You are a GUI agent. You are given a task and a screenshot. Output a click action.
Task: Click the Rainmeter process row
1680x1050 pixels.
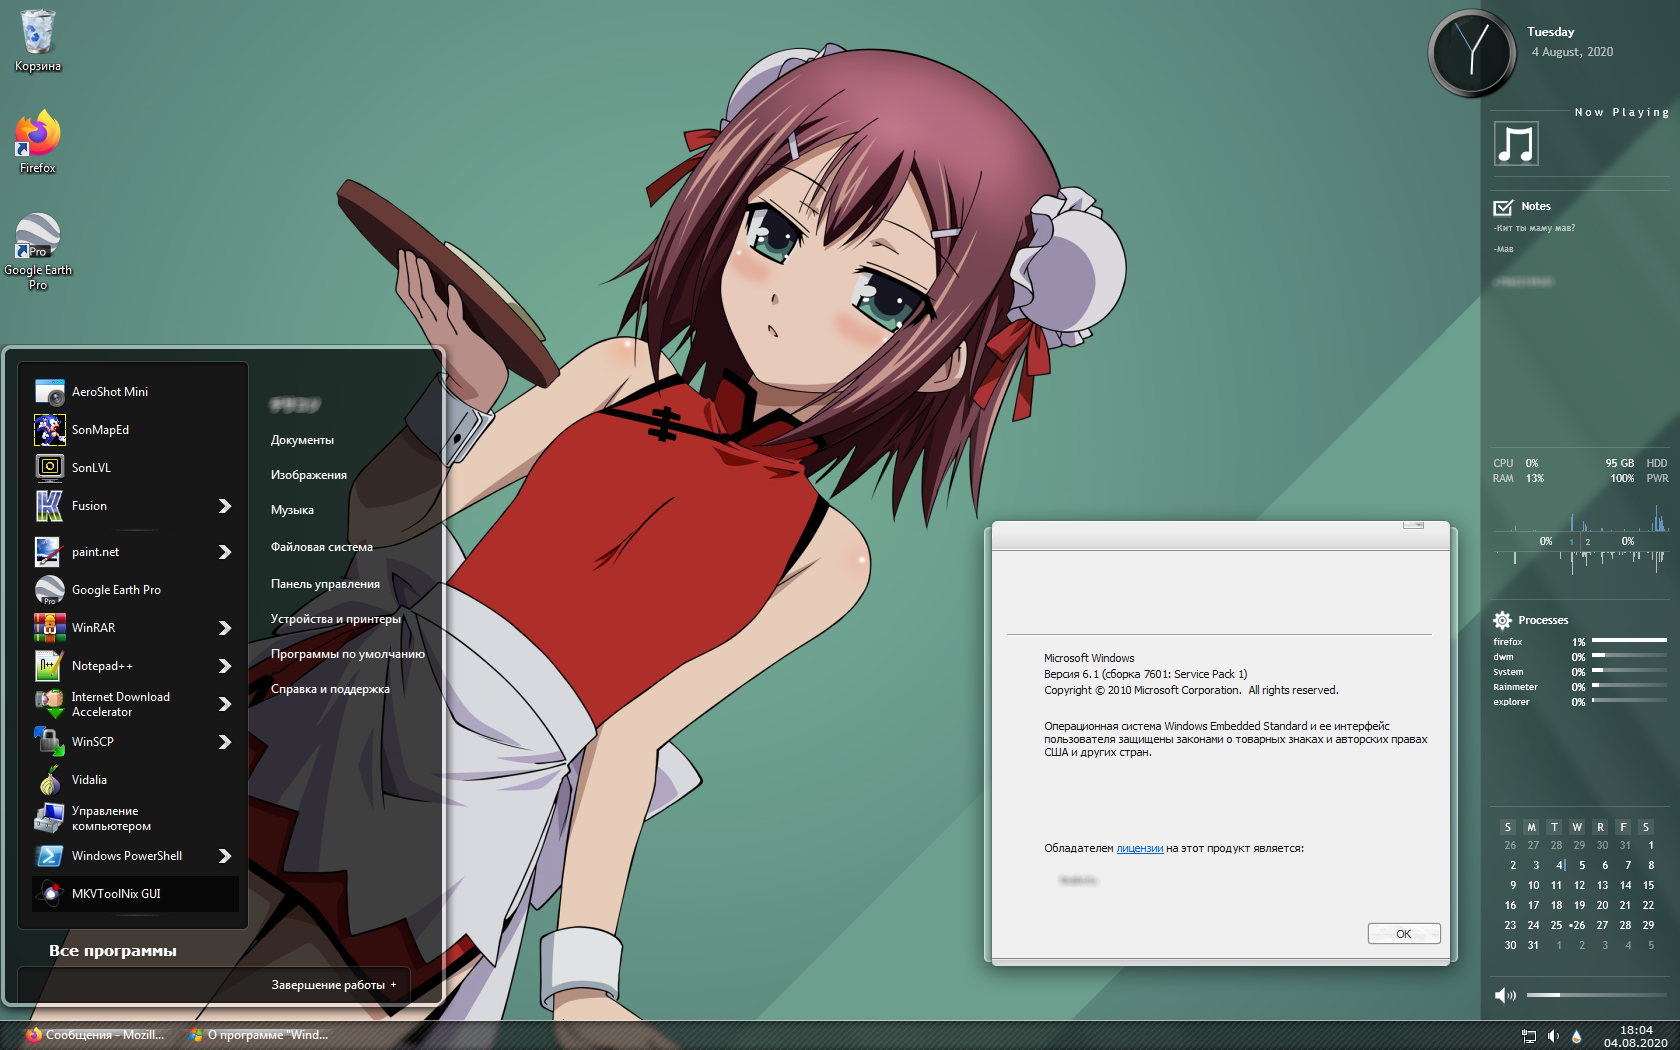pyautogui.click(x=1580, y=687)
